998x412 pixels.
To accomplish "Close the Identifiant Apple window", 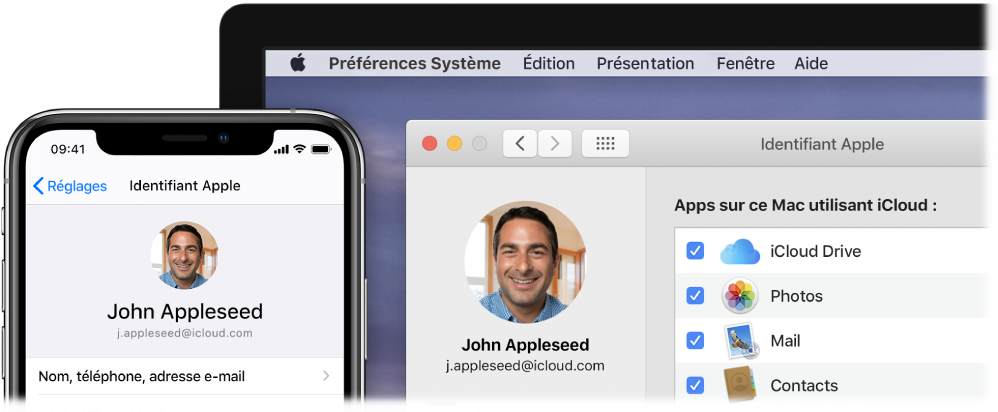I will coord(430,144).
